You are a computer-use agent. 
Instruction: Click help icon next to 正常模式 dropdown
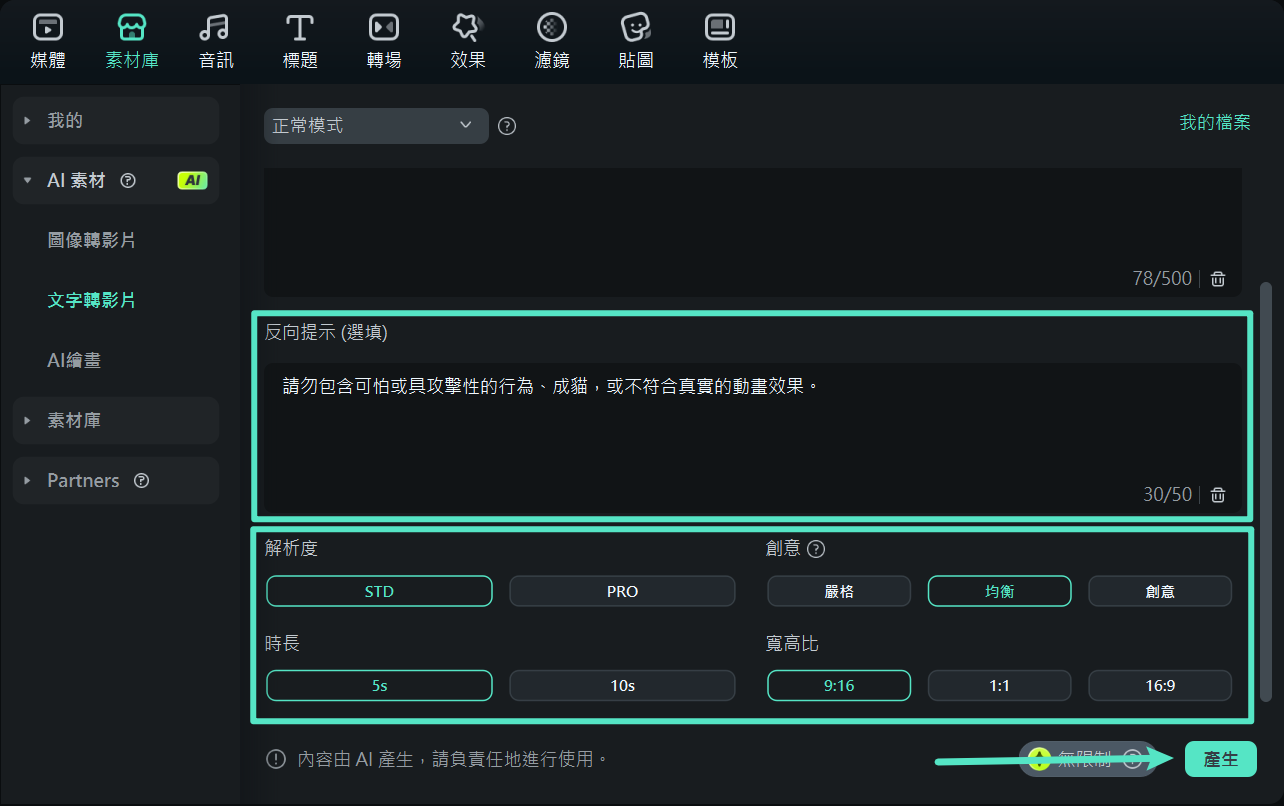507,126
